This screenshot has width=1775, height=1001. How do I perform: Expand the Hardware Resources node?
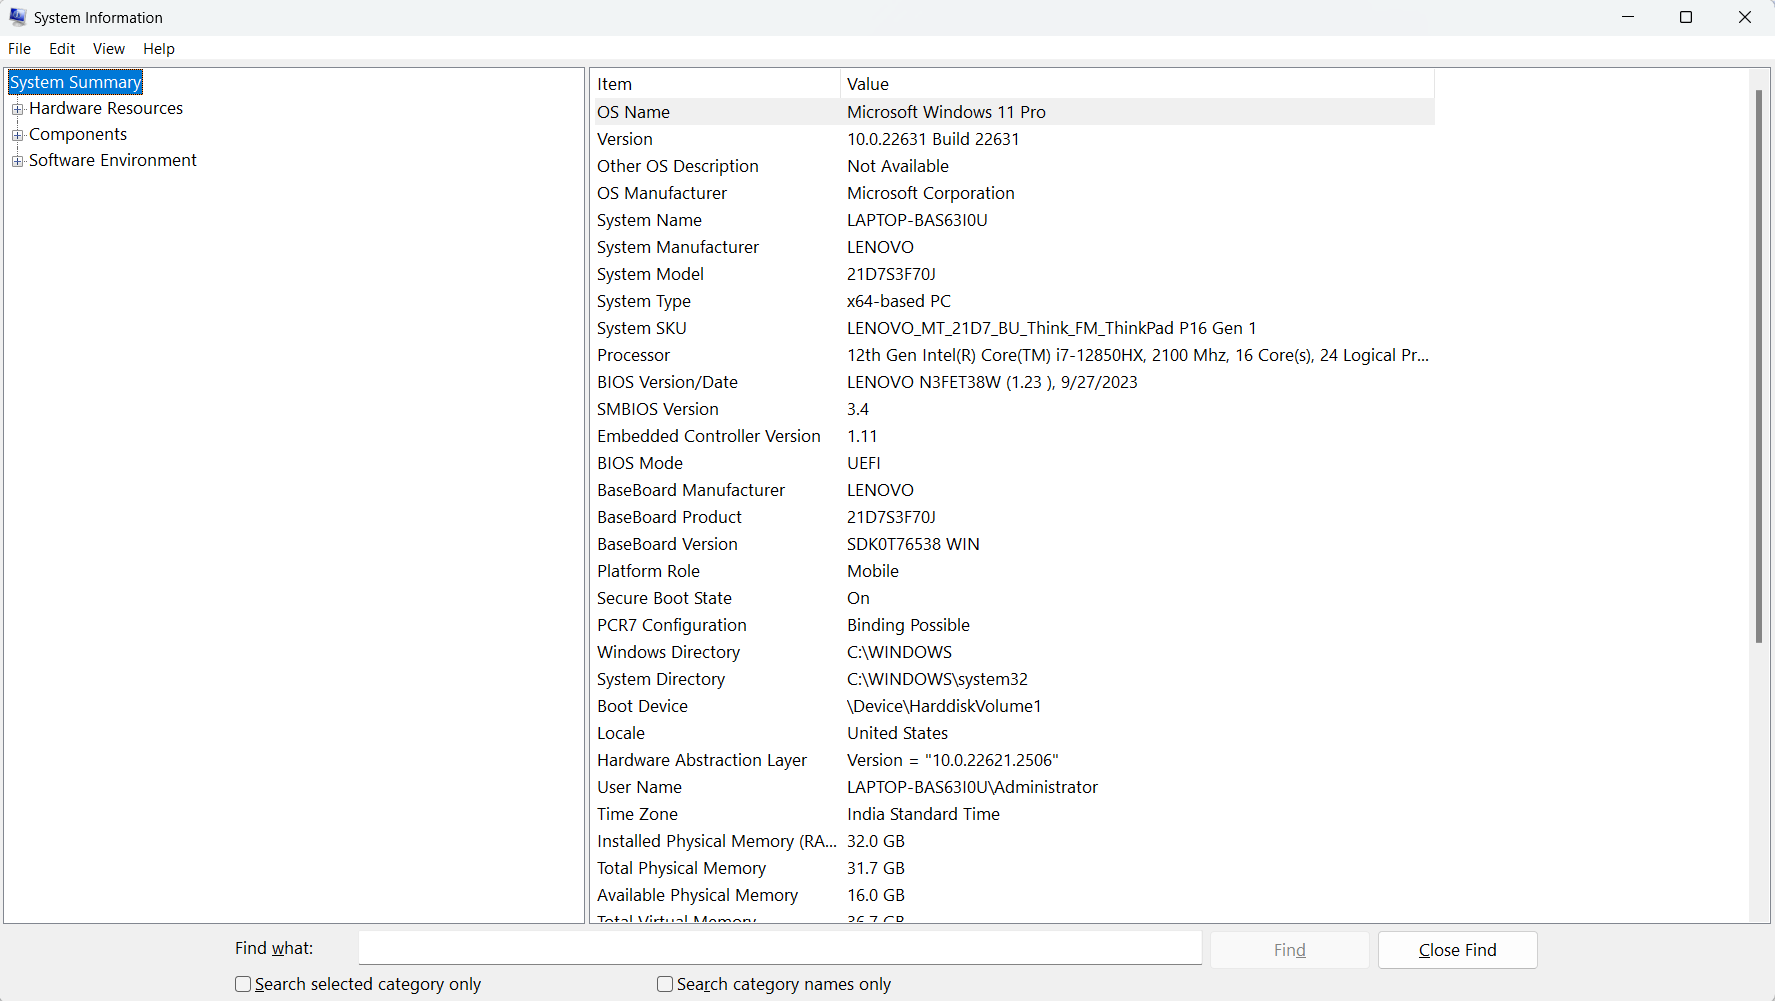(x=17, y=108)
